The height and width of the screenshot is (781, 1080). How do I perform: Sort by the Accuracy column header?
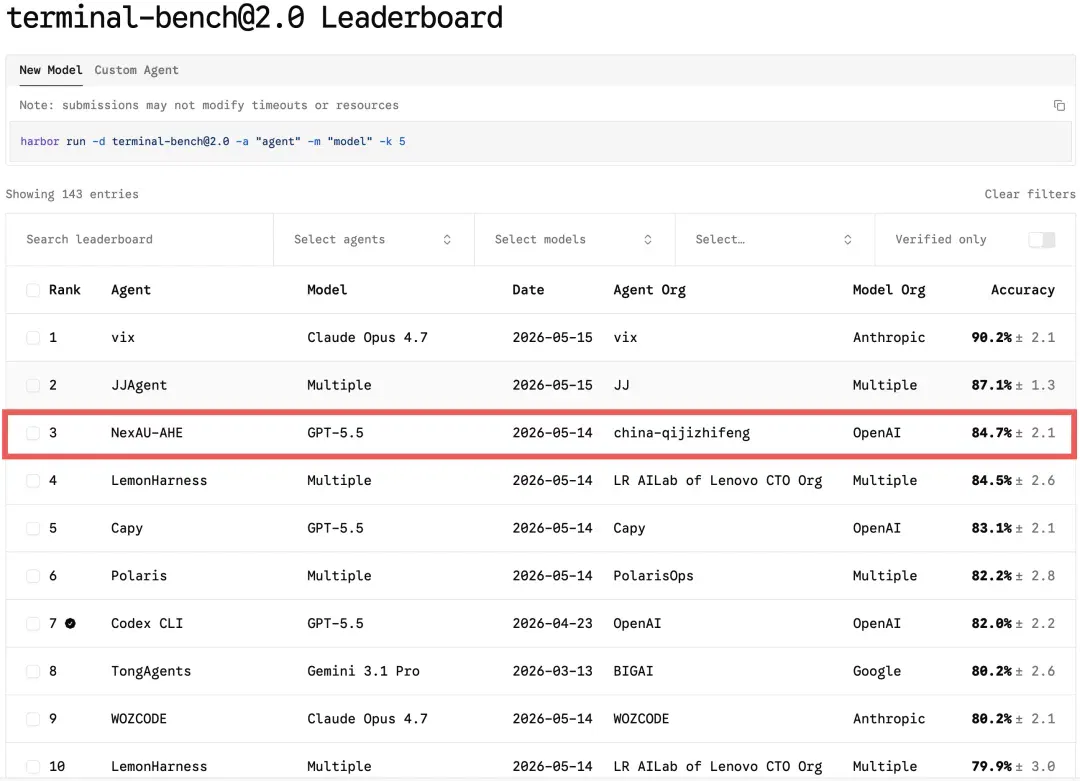click(1023, 290)
